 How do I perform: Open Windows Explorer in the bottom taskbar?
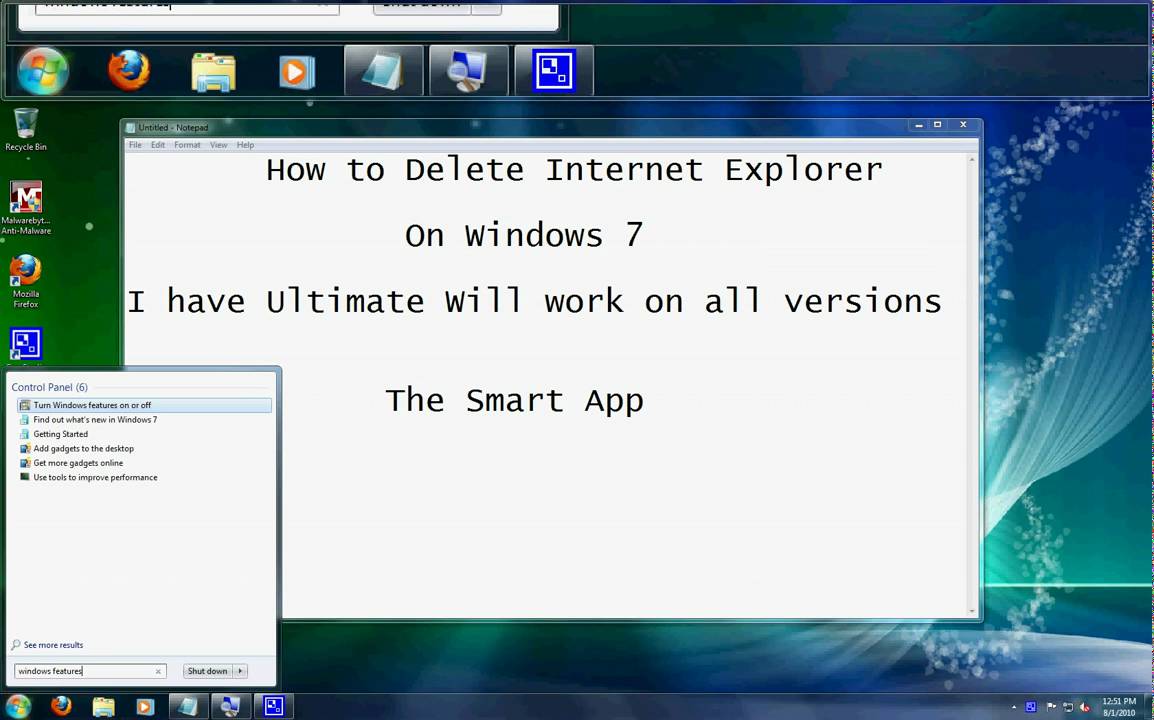point(104,707)
